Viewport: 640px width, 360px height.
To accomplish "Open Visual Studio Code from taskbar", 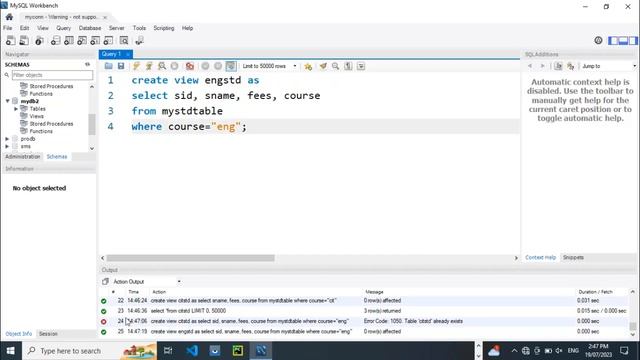I will [x=192, y=351].
